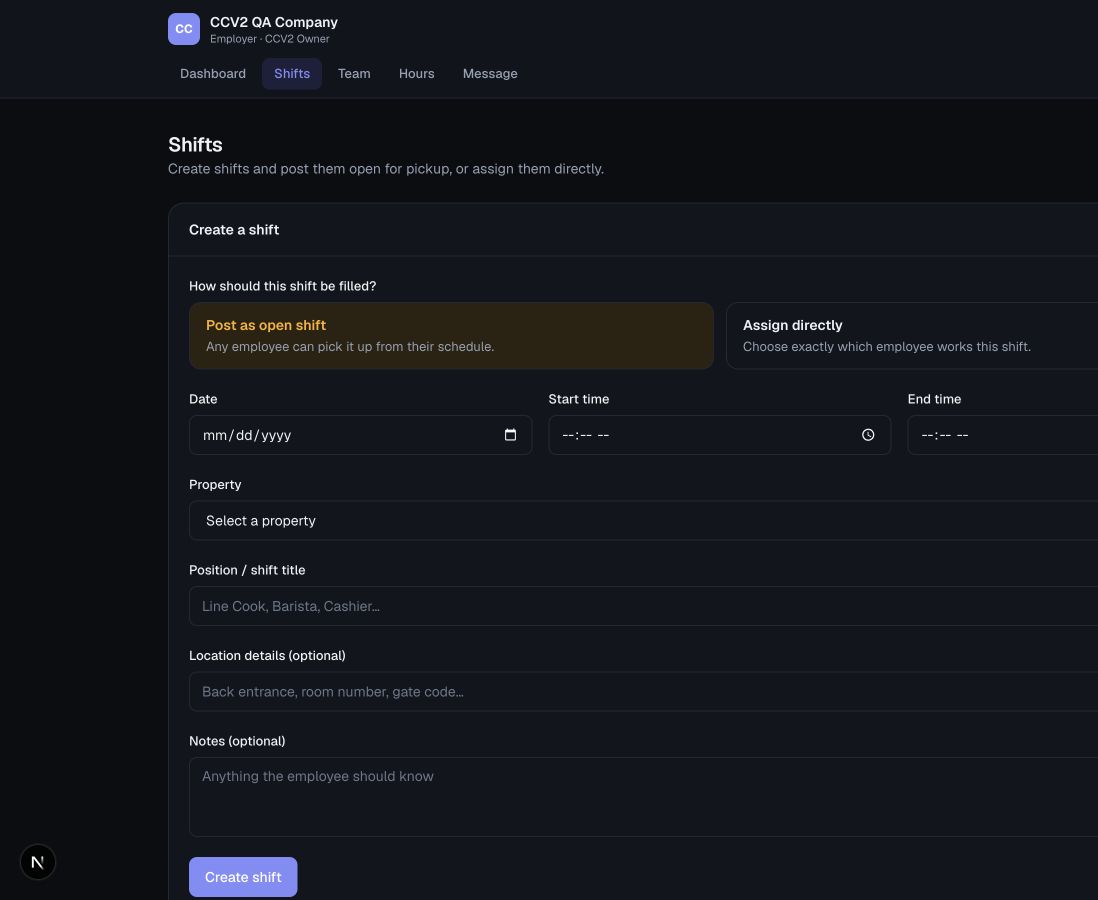The width and height of the screenshot is (1098, 900).
Task: Click the Create a shift card title
Action: (x=234, y=230)
